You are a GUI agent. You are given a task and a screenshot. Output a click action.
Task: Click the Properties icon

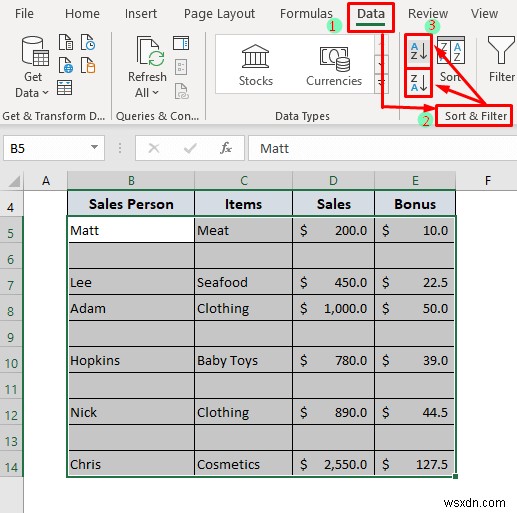tap(181, 67)
